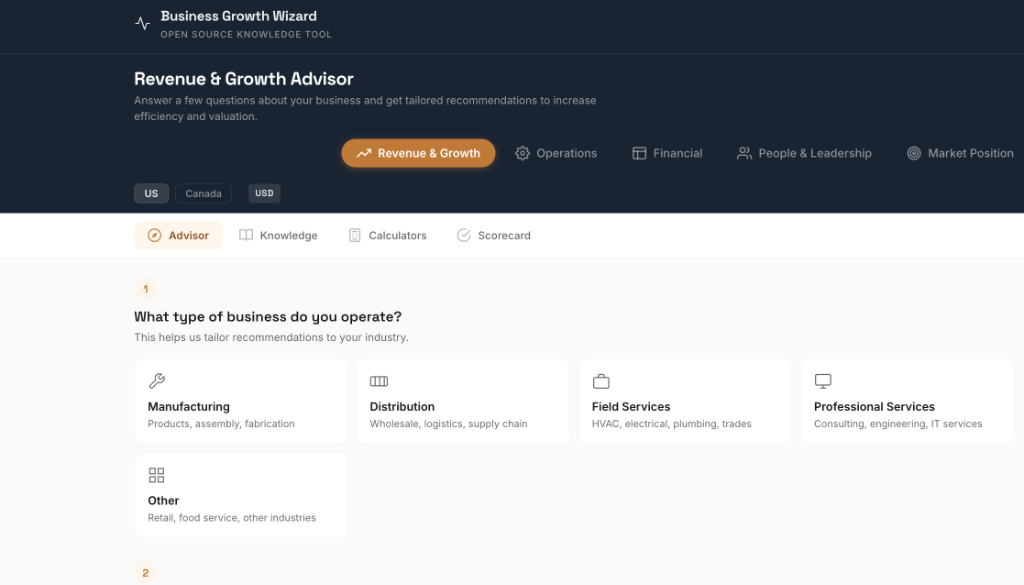Click the monitor icon on Professional Services card
Screen dimensions: 1024x585
[x=823, y=380]
